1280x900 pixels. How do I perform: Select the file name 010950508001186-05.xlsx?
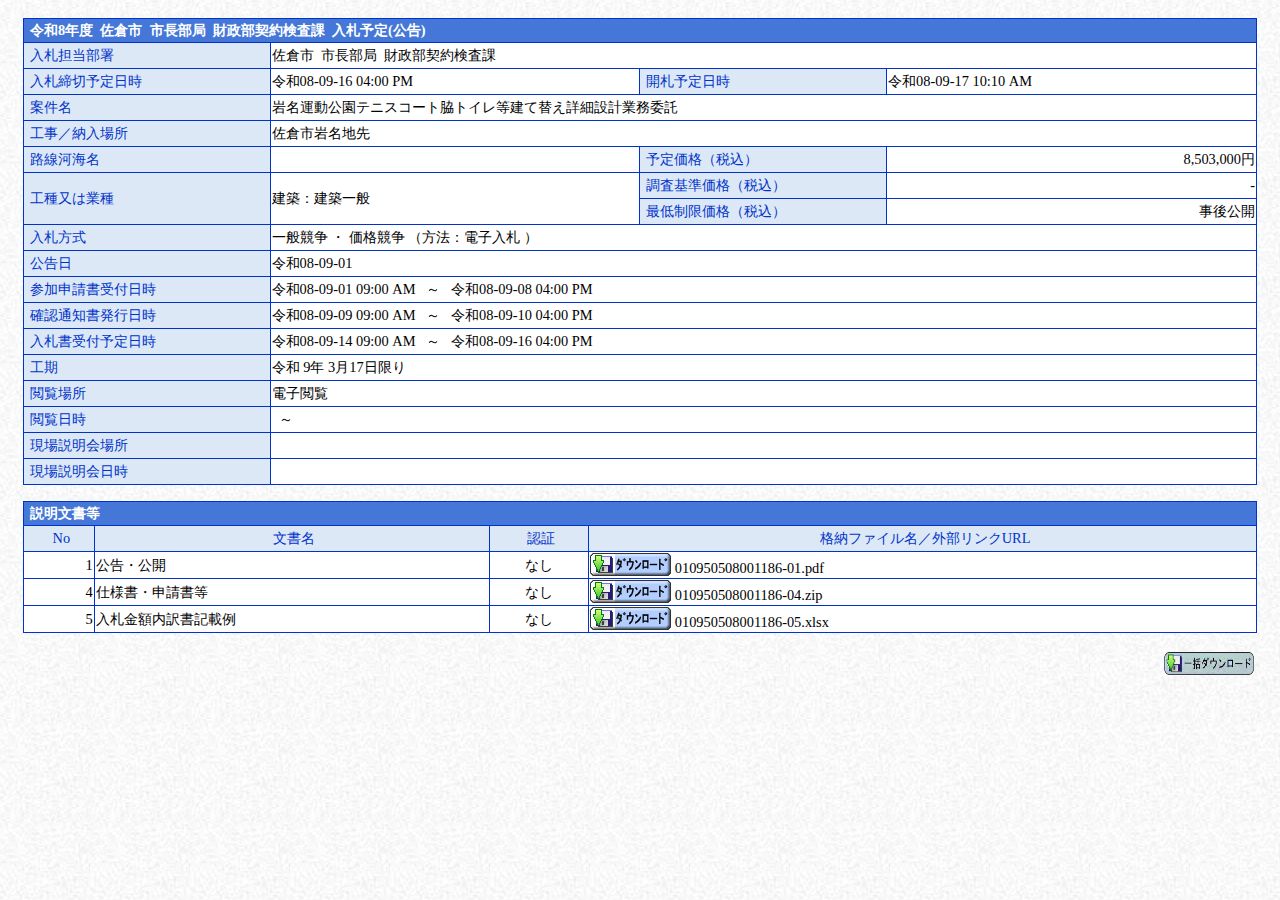(752, 622)
